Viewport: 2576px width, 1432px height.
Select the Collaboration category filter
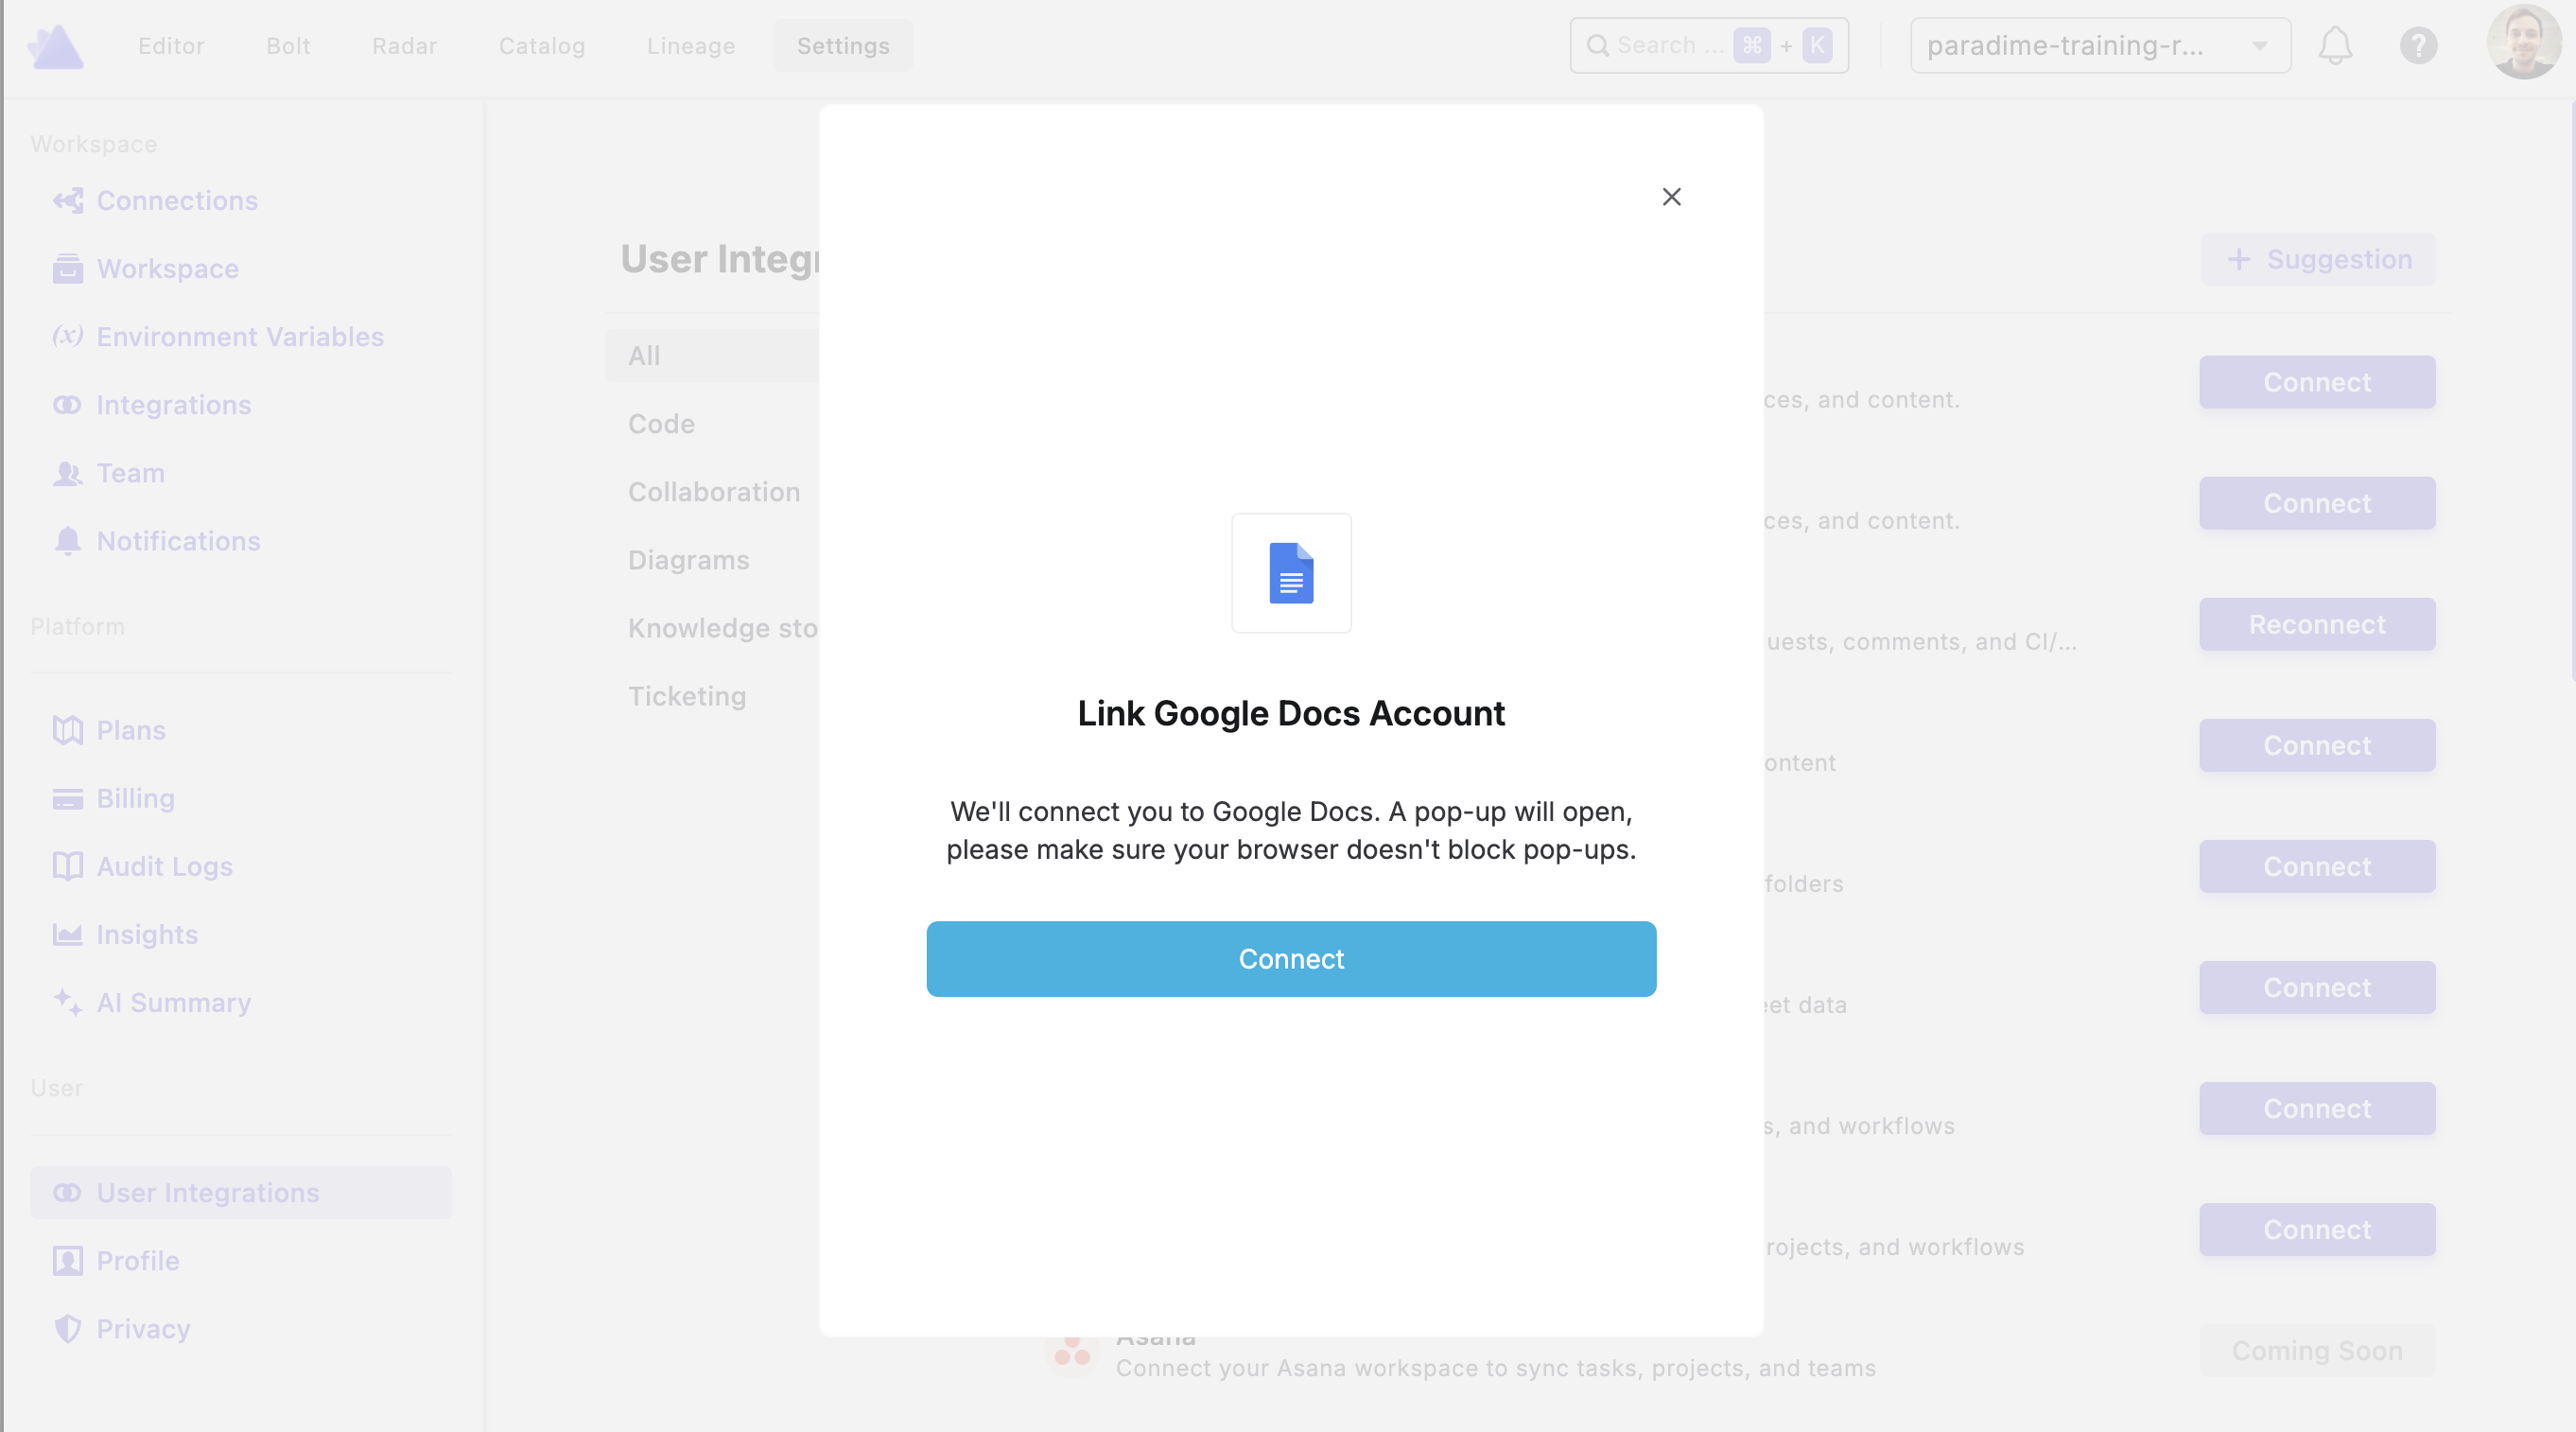pos(713,492)
